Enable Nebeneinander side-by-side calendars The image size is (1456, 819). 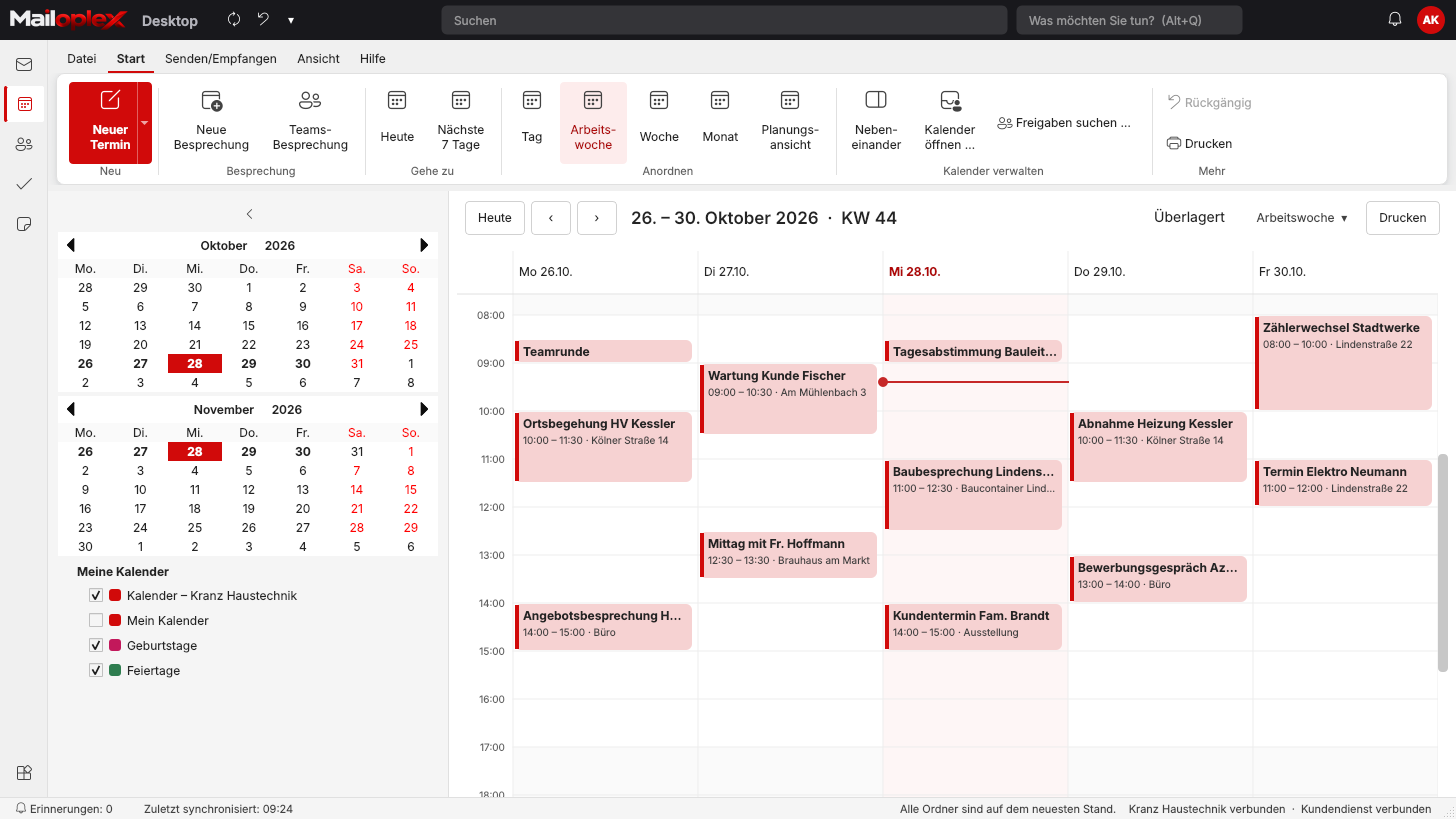876,122
